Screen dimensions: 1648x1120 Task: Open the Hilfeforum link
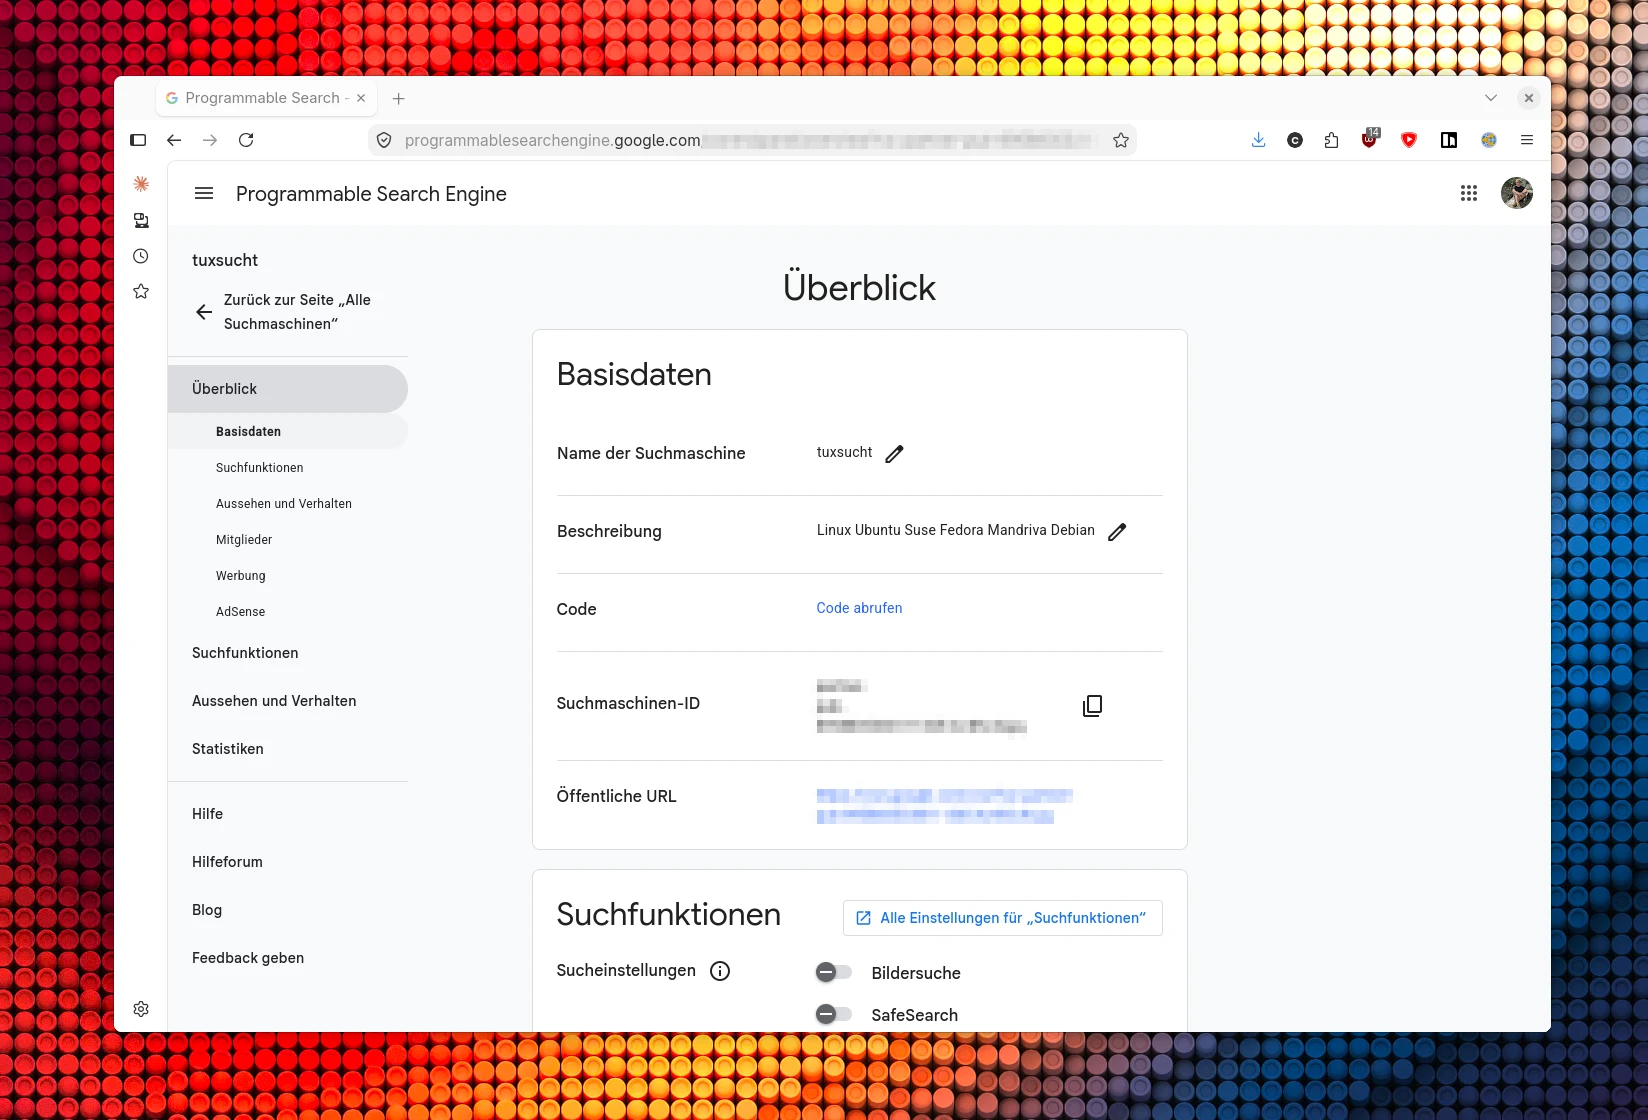[227, 862]
